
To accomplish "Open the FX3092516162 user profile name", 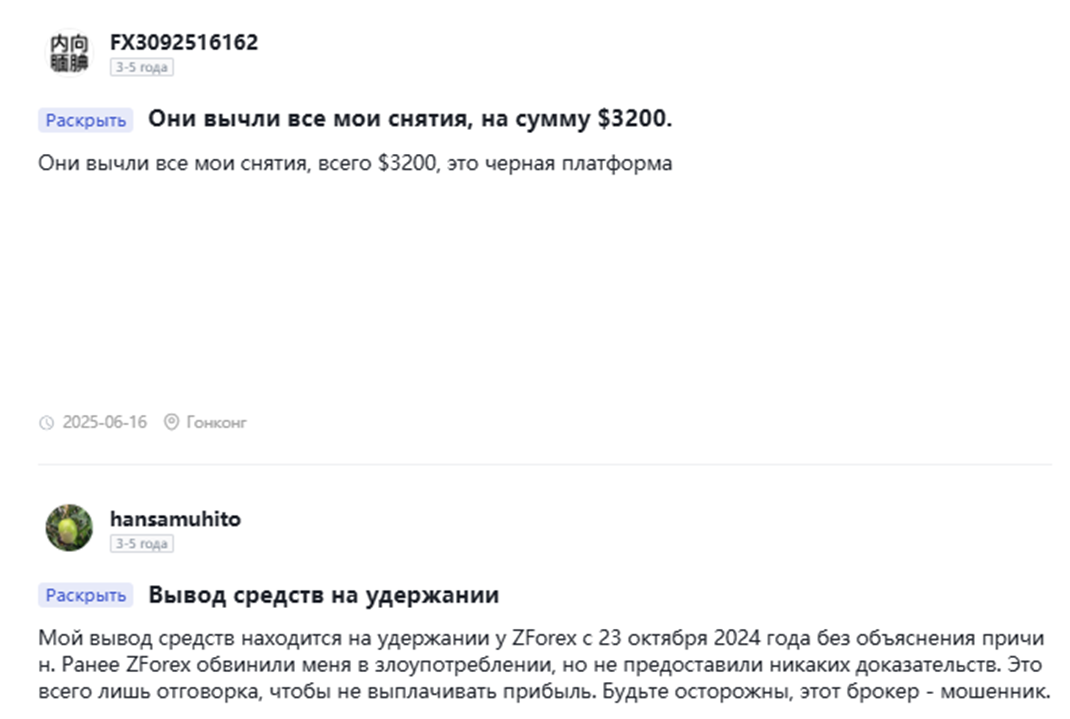I will pos(184,42).
